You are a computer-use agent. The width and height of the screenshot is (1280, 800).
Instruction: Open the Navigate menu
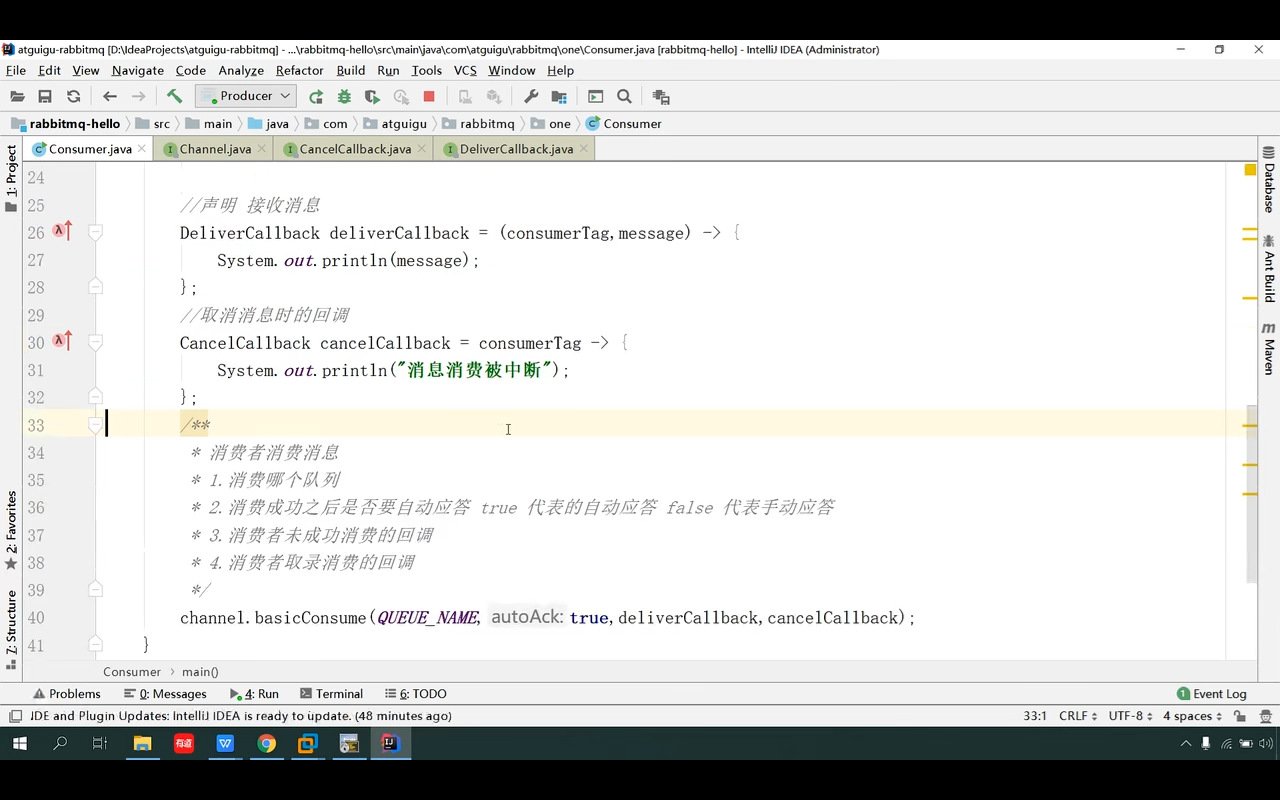(138, 70)
